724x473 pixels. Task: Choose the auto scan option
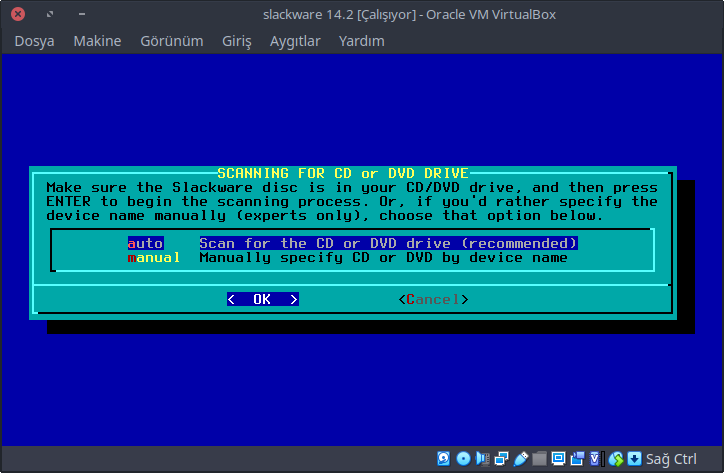[145, 243]
